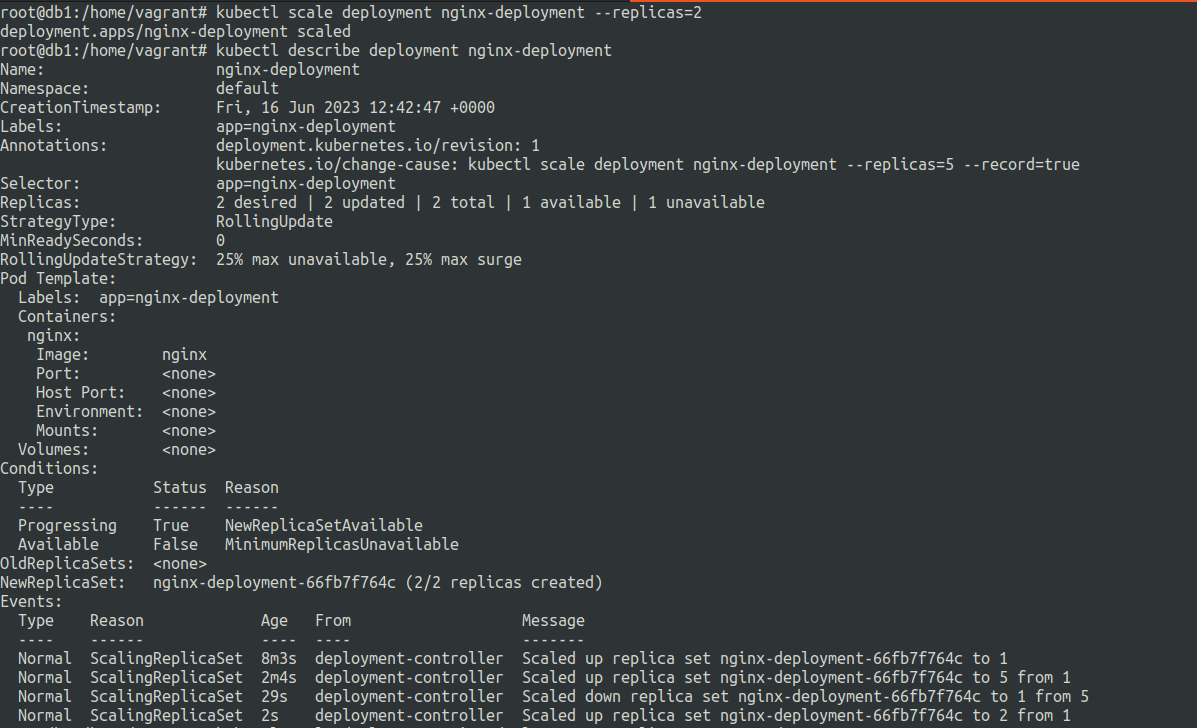Click the 'False' status of Available condition

(175, 545)
